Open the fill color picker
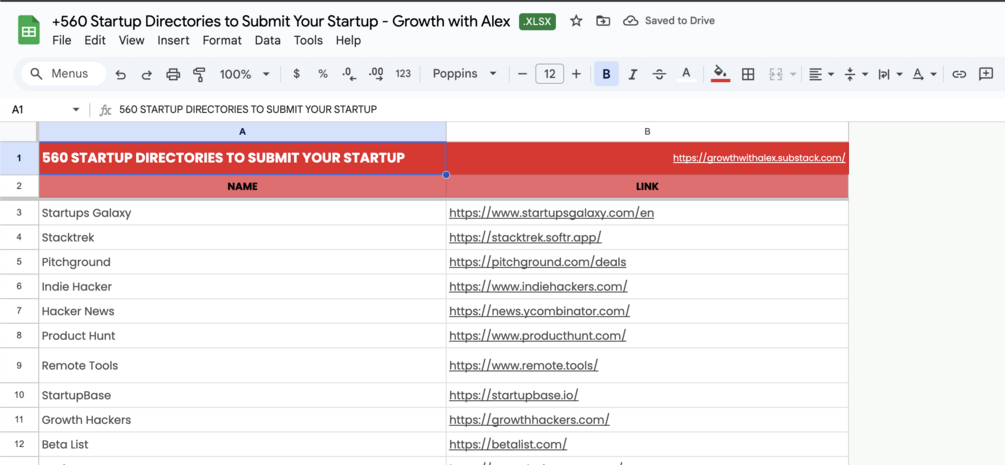The image size is (1005, 465). (x=720, y=74)
